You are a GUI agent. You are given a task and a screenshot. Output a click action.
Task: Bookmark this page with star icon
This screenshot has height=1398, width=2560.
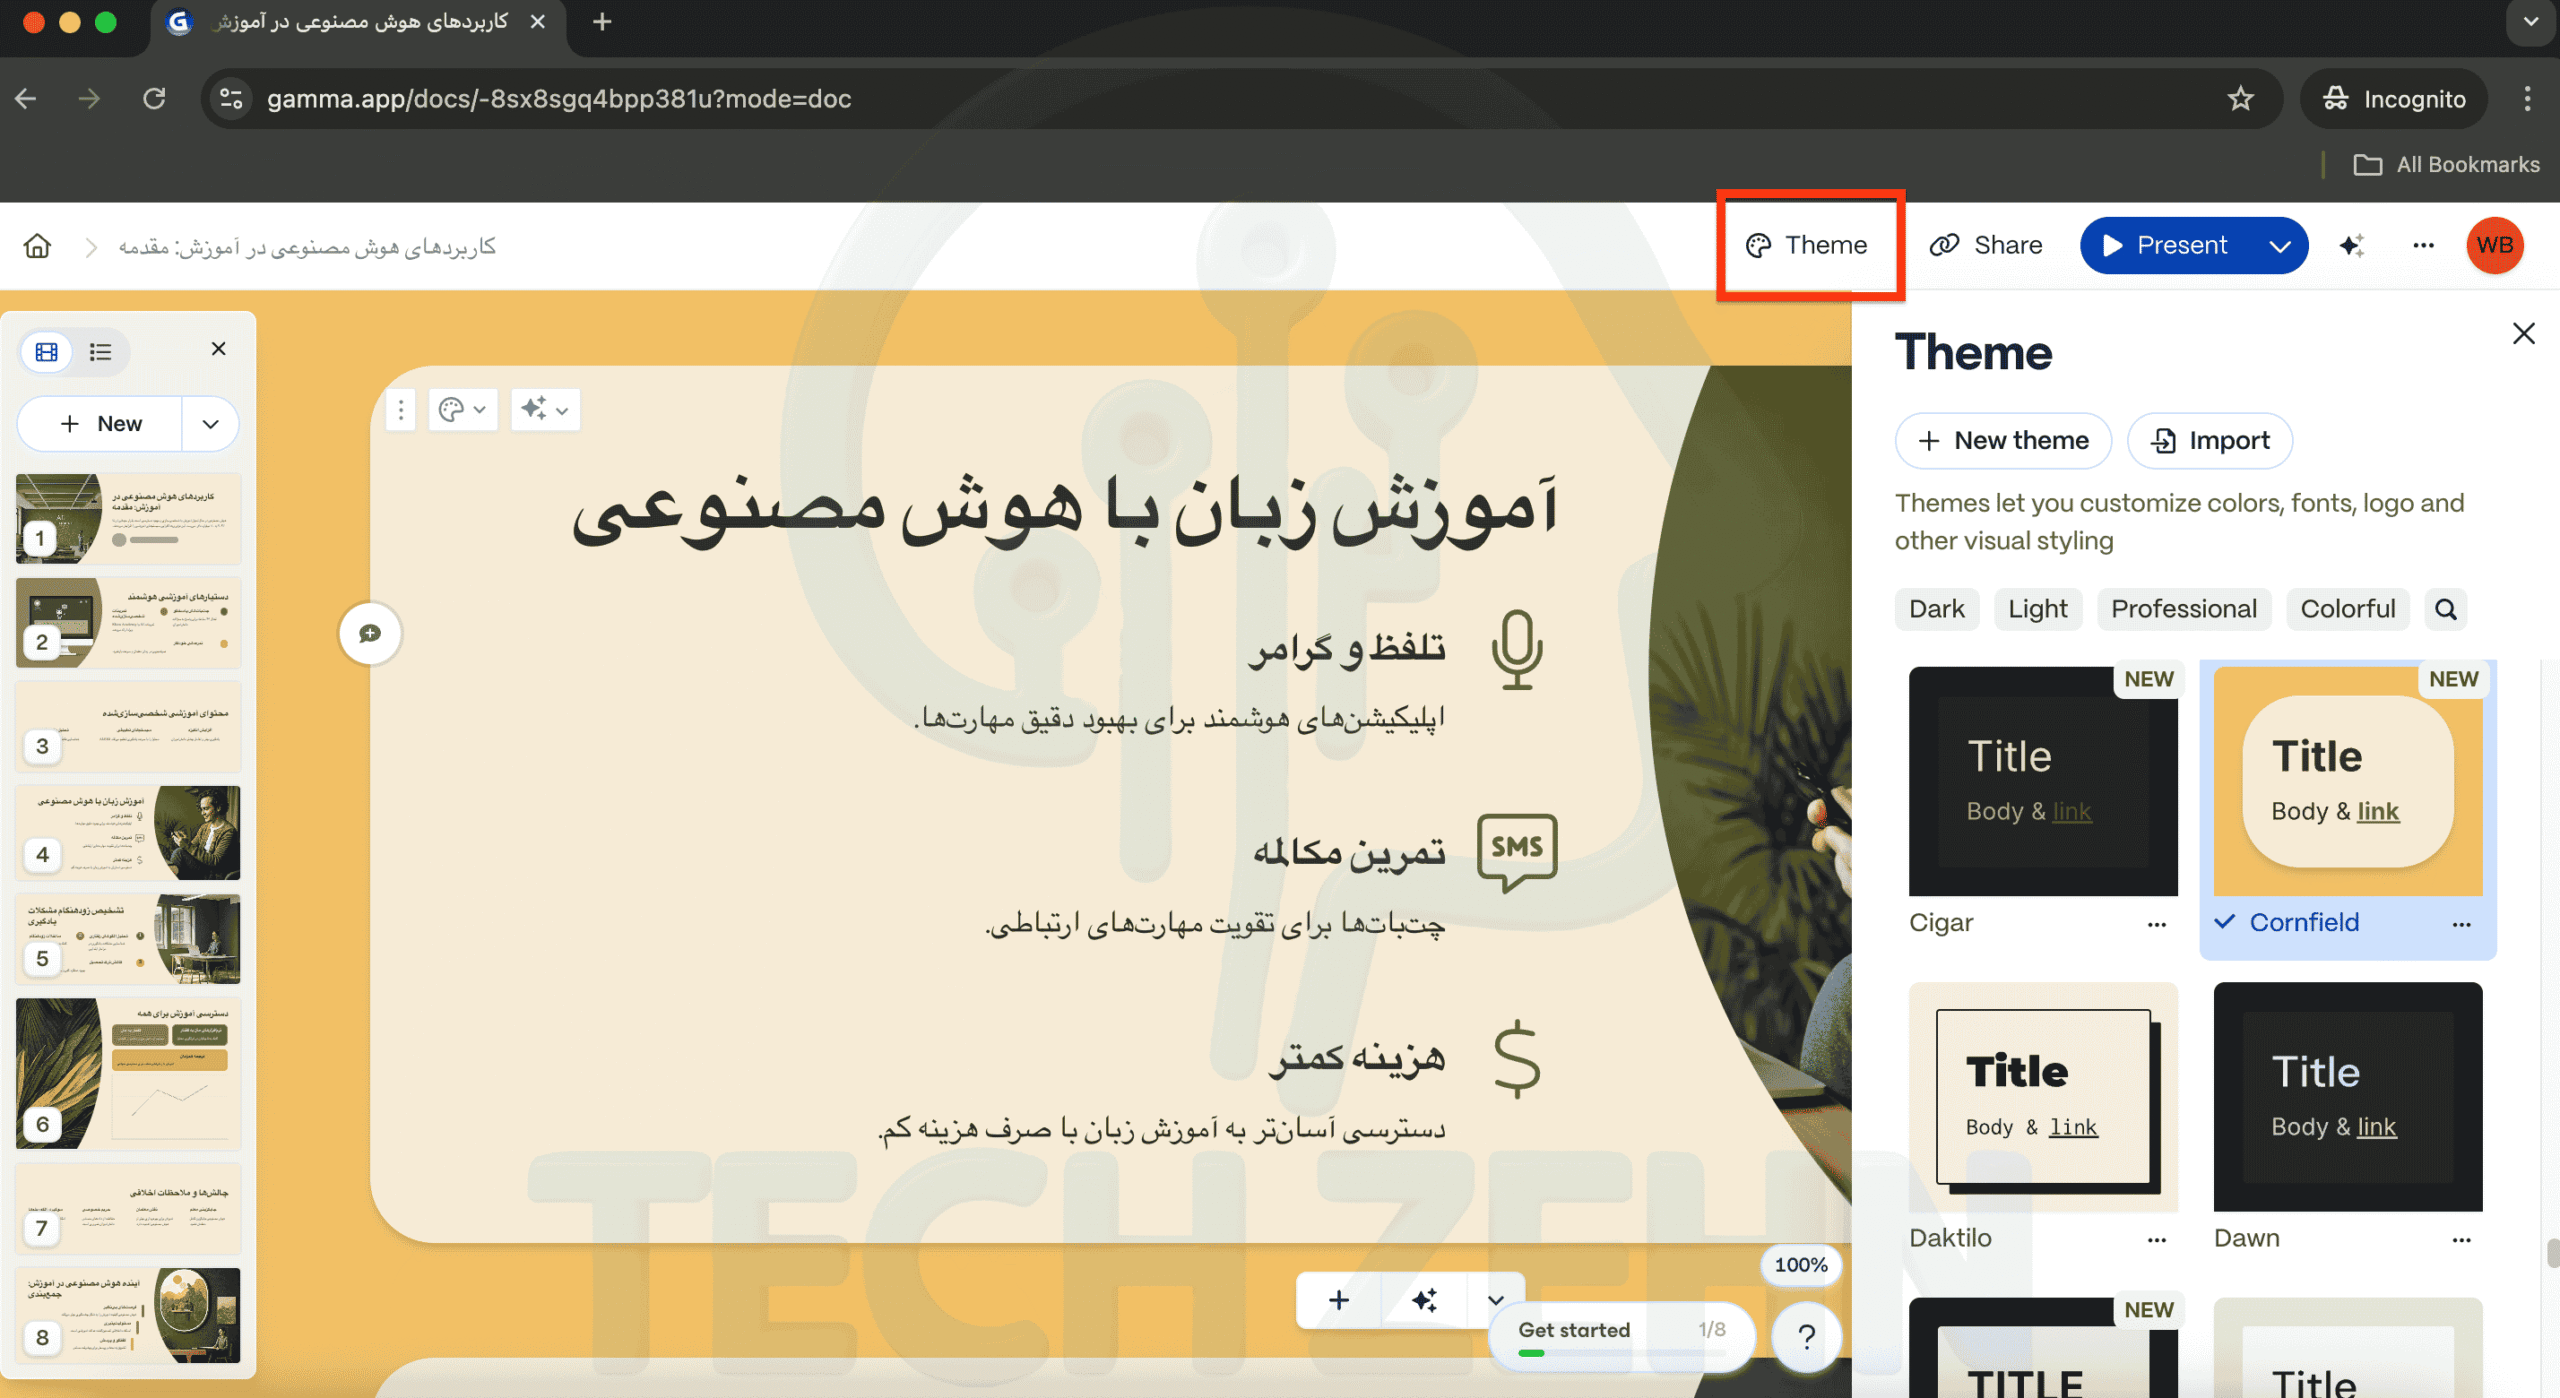pos(2240,98)
